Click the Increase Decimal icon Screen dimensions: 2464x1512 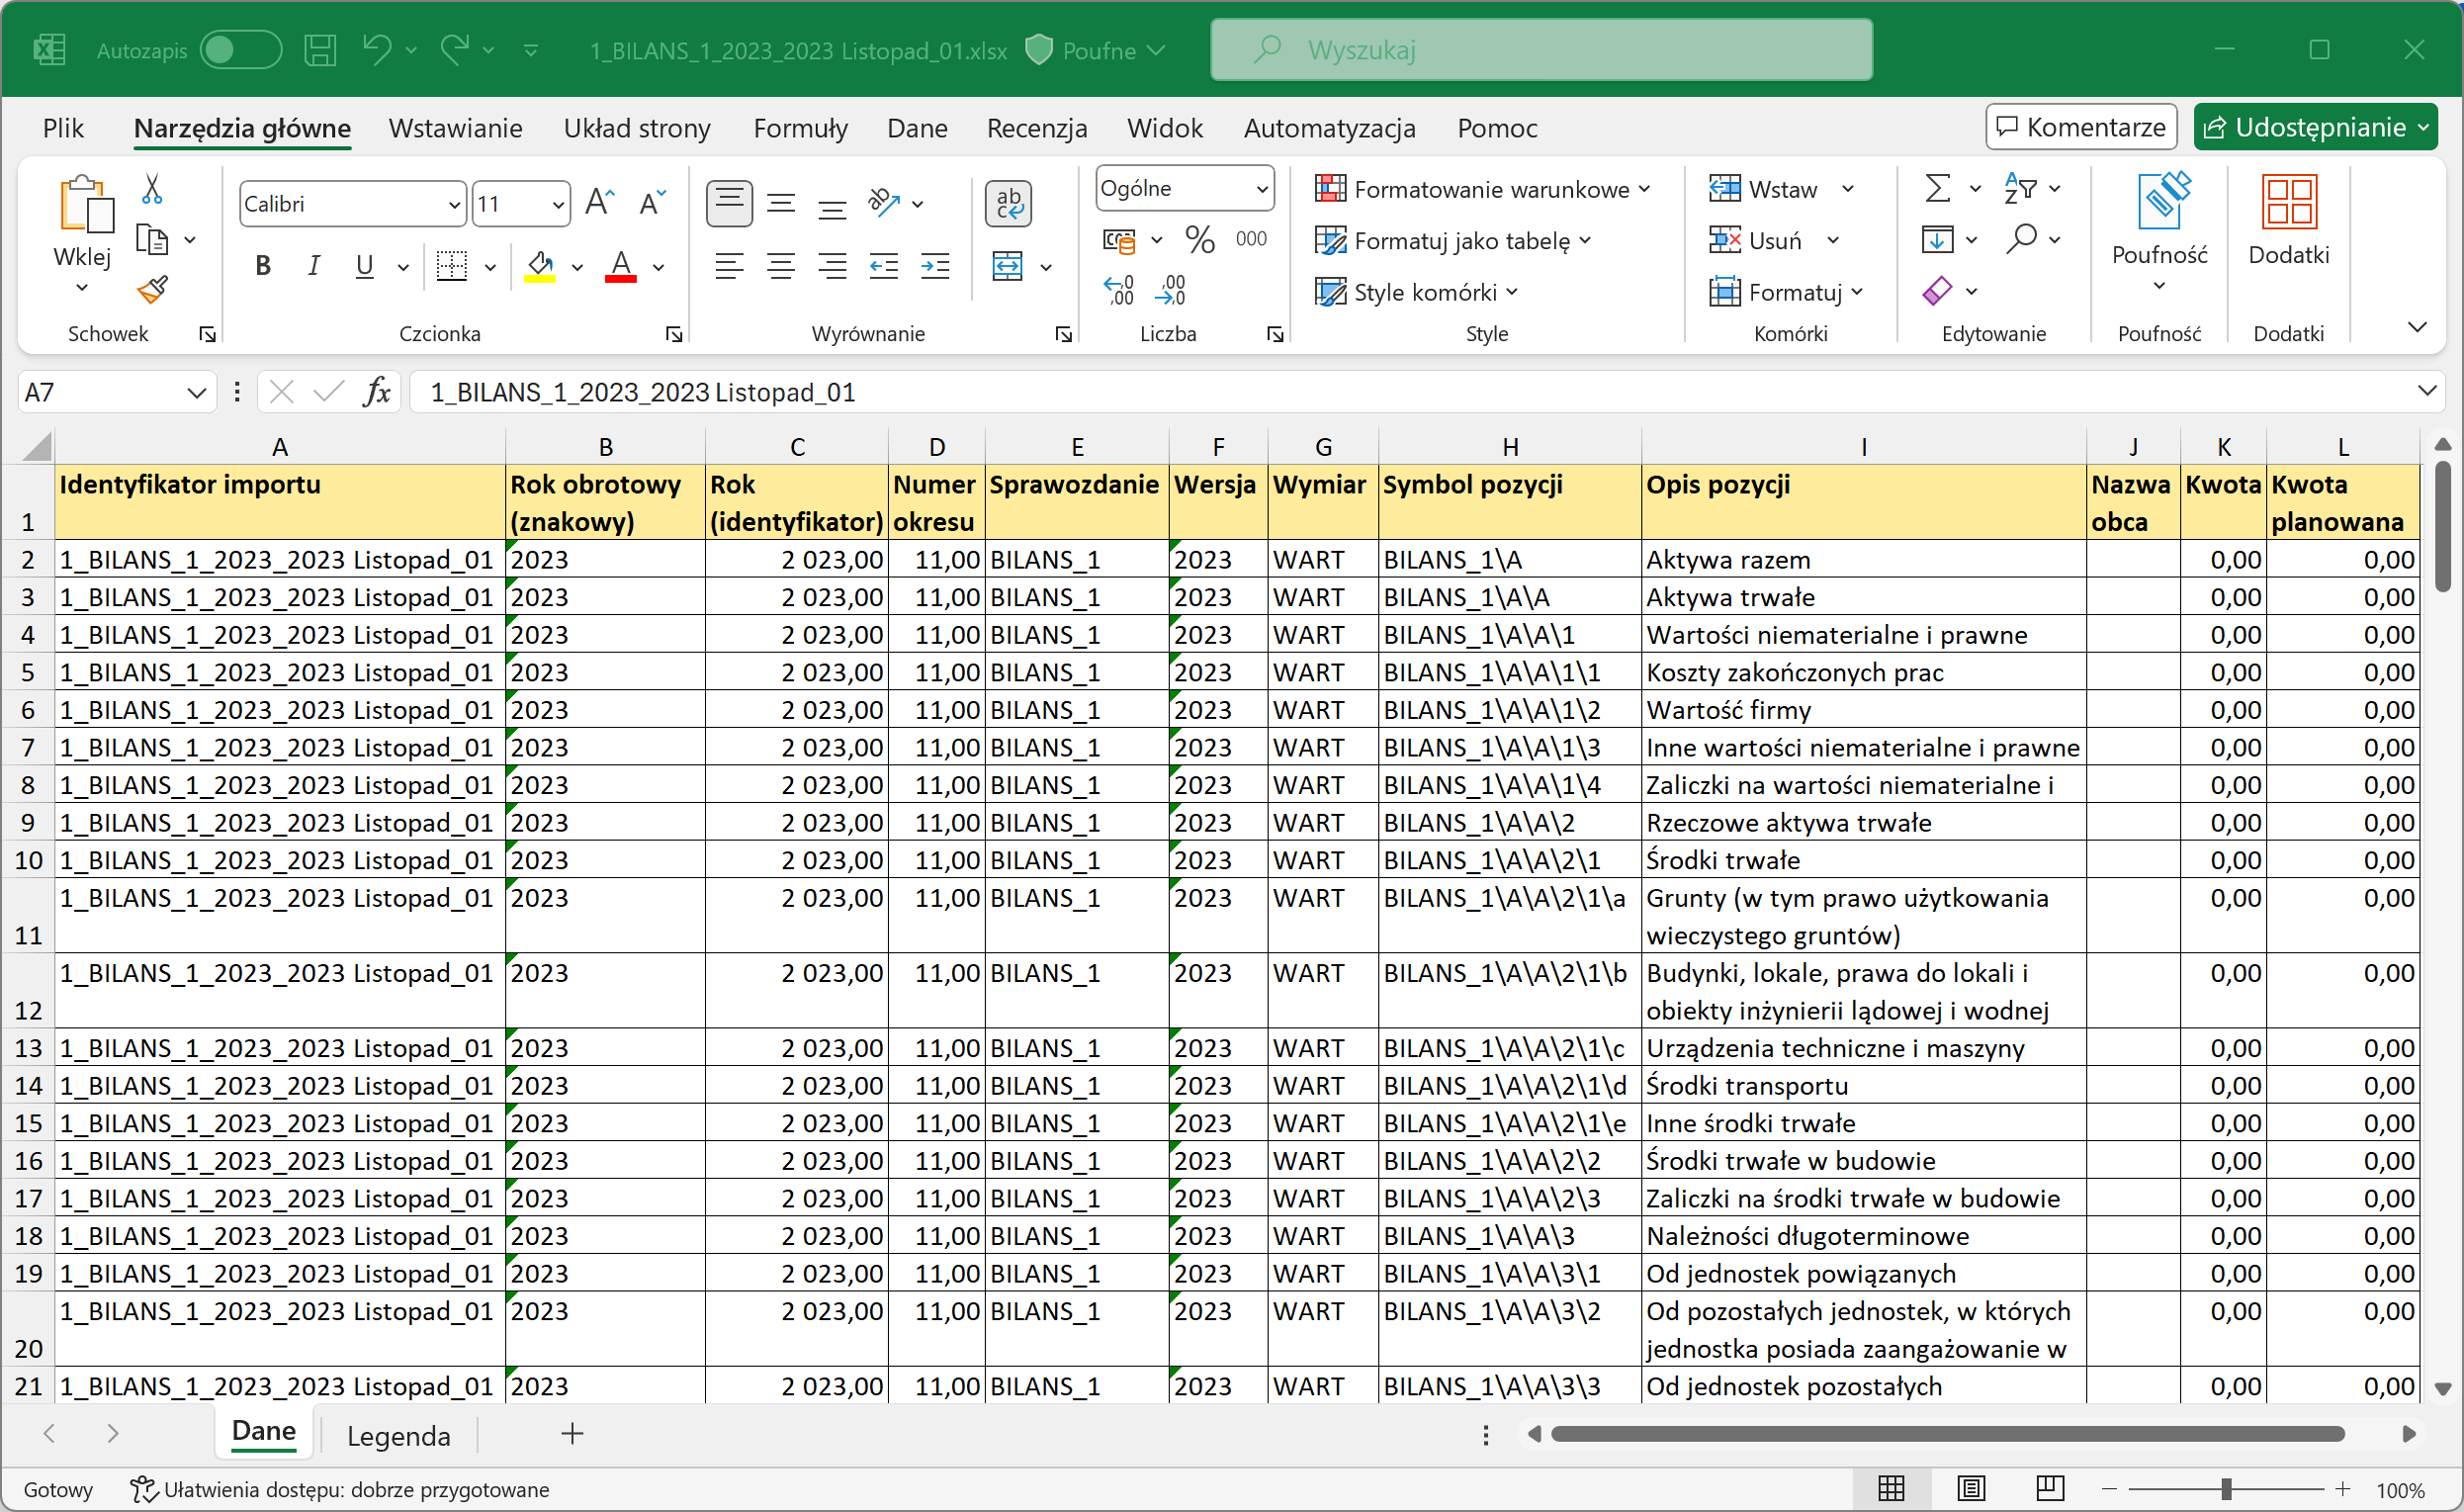pyautogui.click(x=1118, y=291)
